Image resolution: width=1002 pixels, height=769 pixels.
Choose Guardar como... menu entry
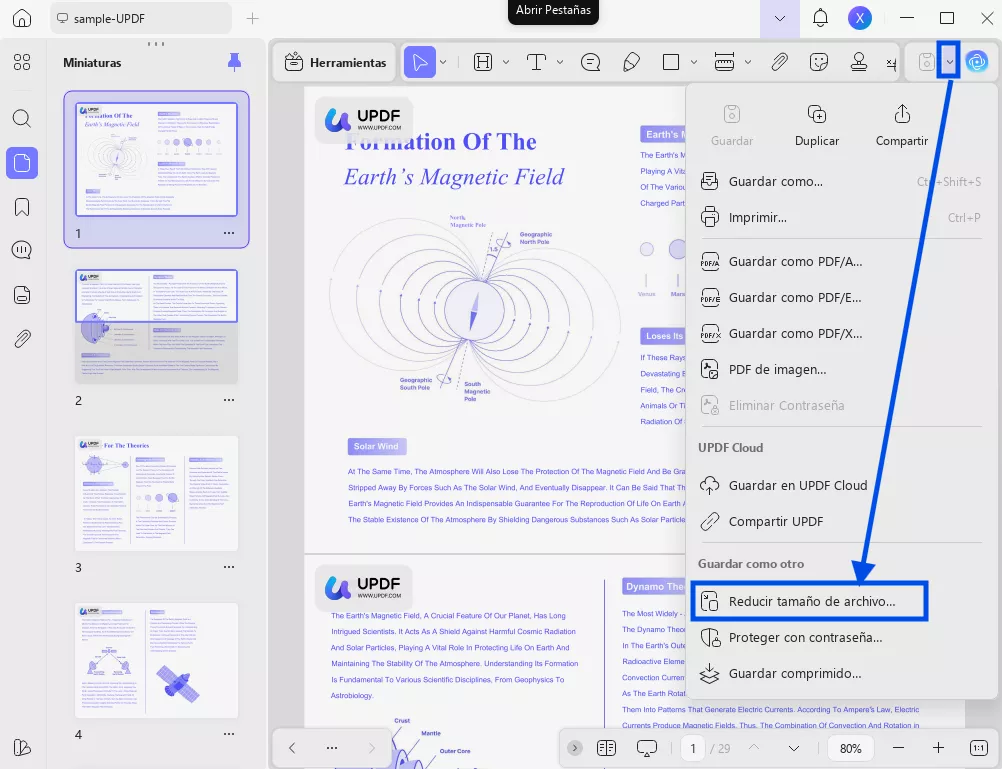point(840,182)
